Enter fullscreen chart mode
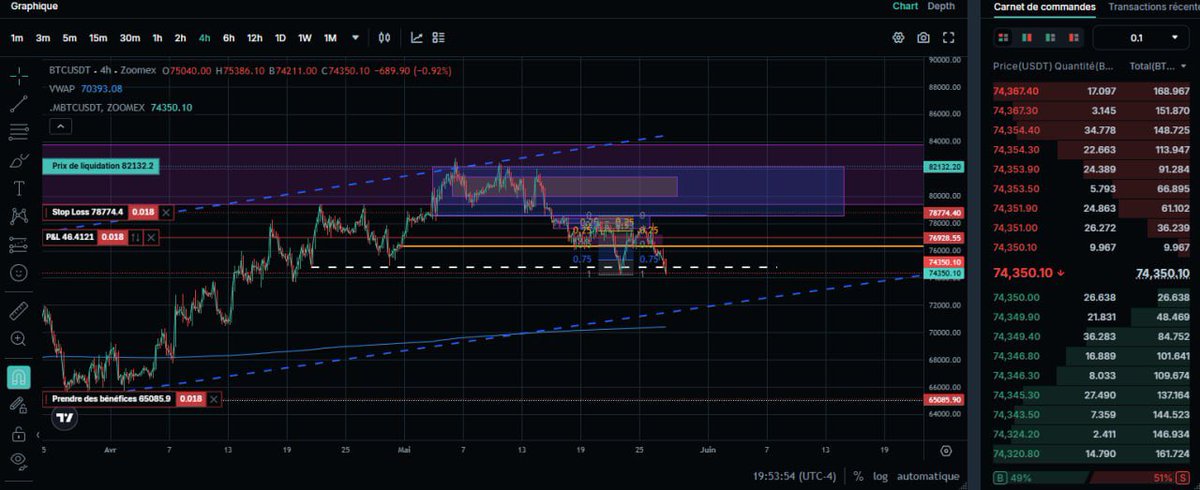This screenshot has width=1200, height=490. [948, 38]
